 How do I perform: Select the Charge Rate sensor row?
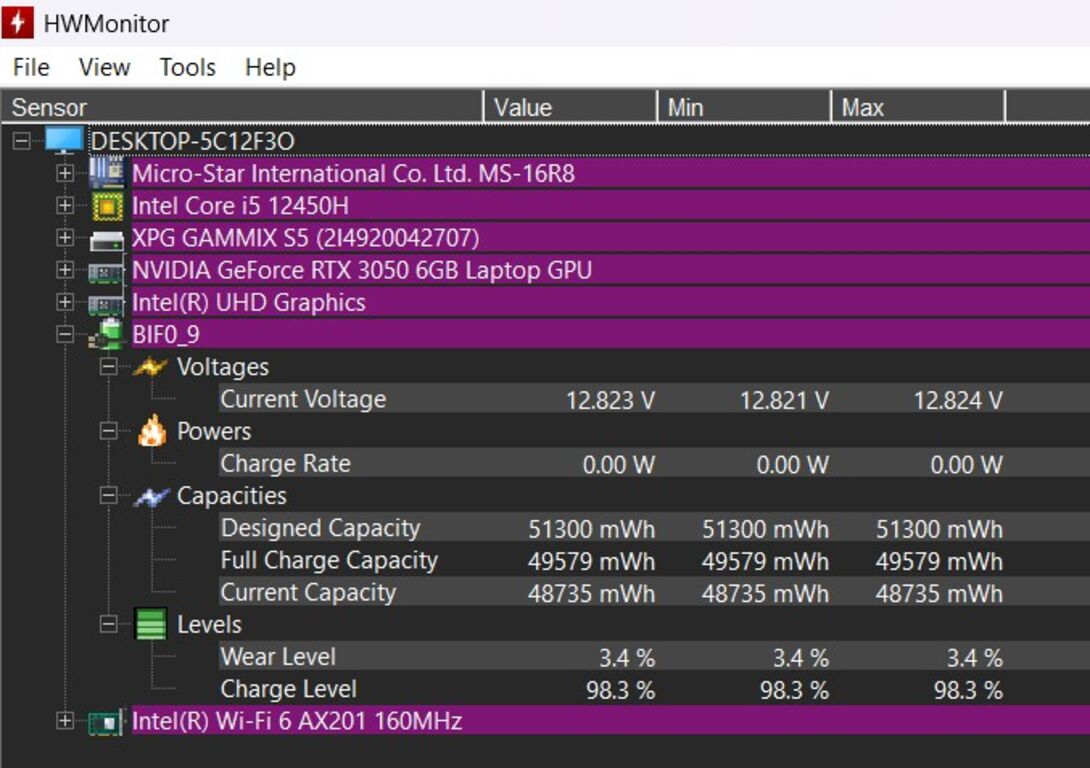pyautogui.click(x=654, y=464)
